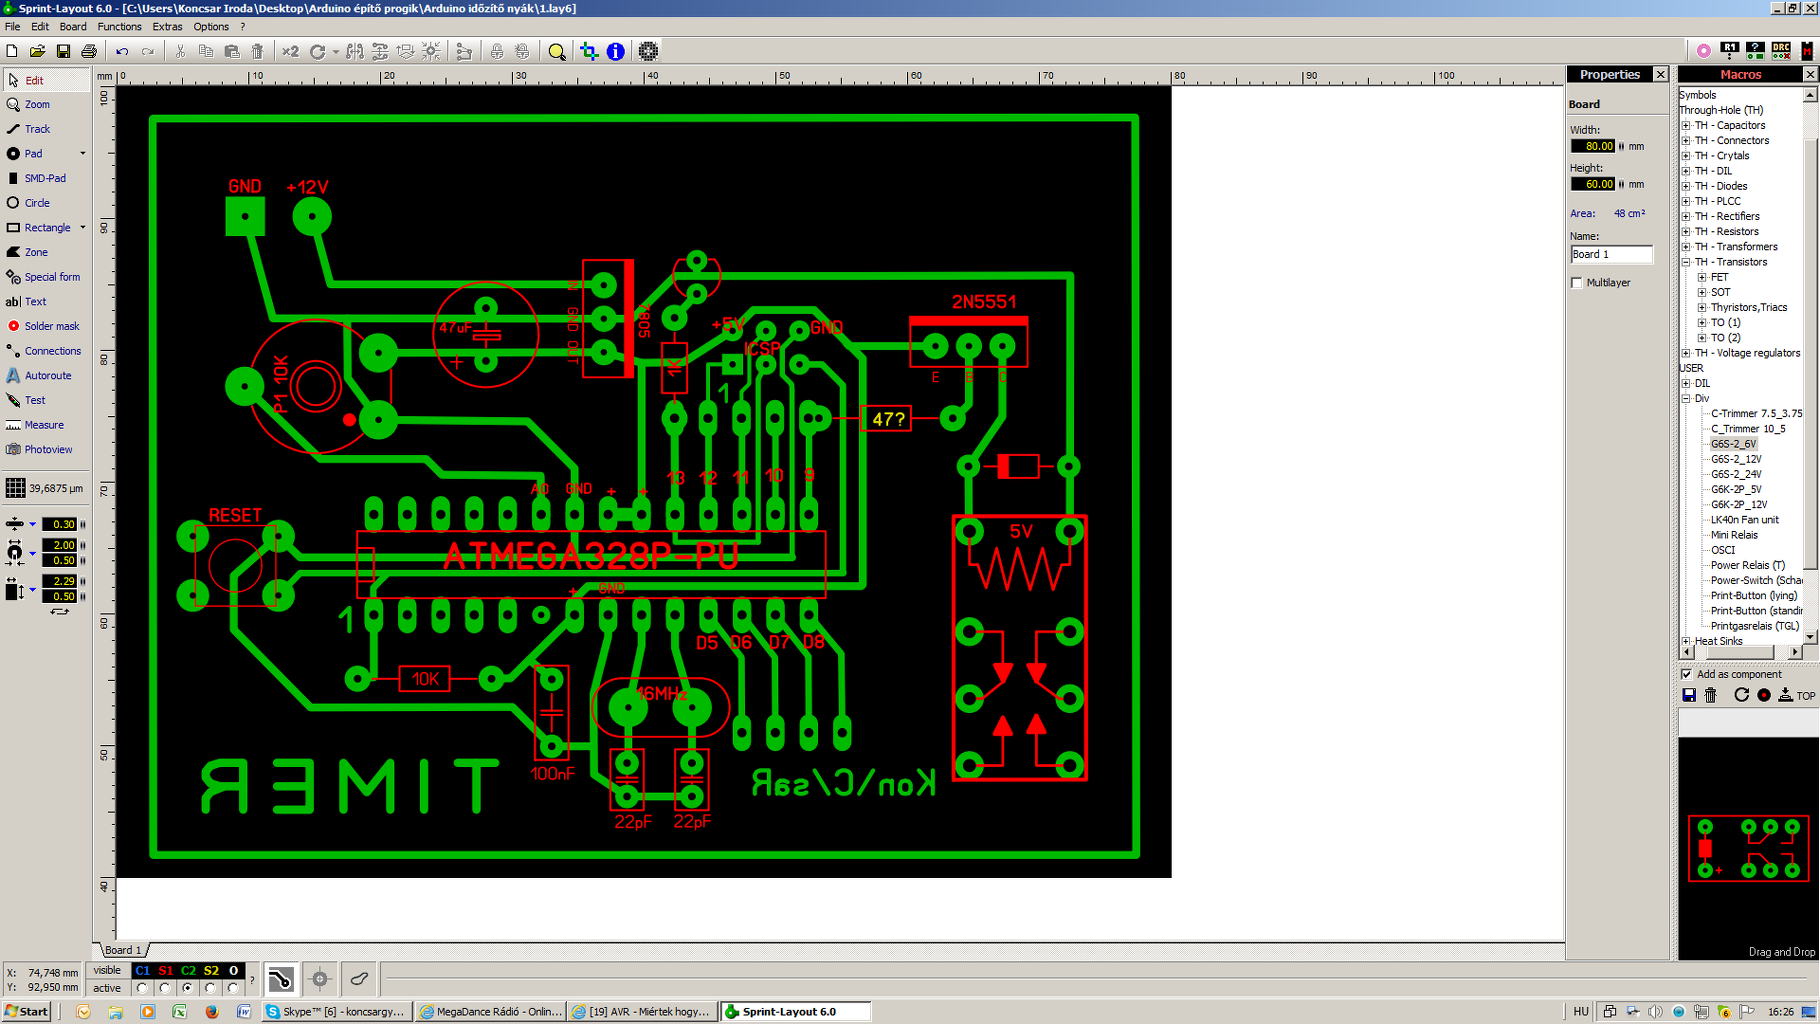Viewport: 1820px width, 1024px height.
Task: Toggle the Macros panel with the red M icon
Action: (x=1807, y=50)
